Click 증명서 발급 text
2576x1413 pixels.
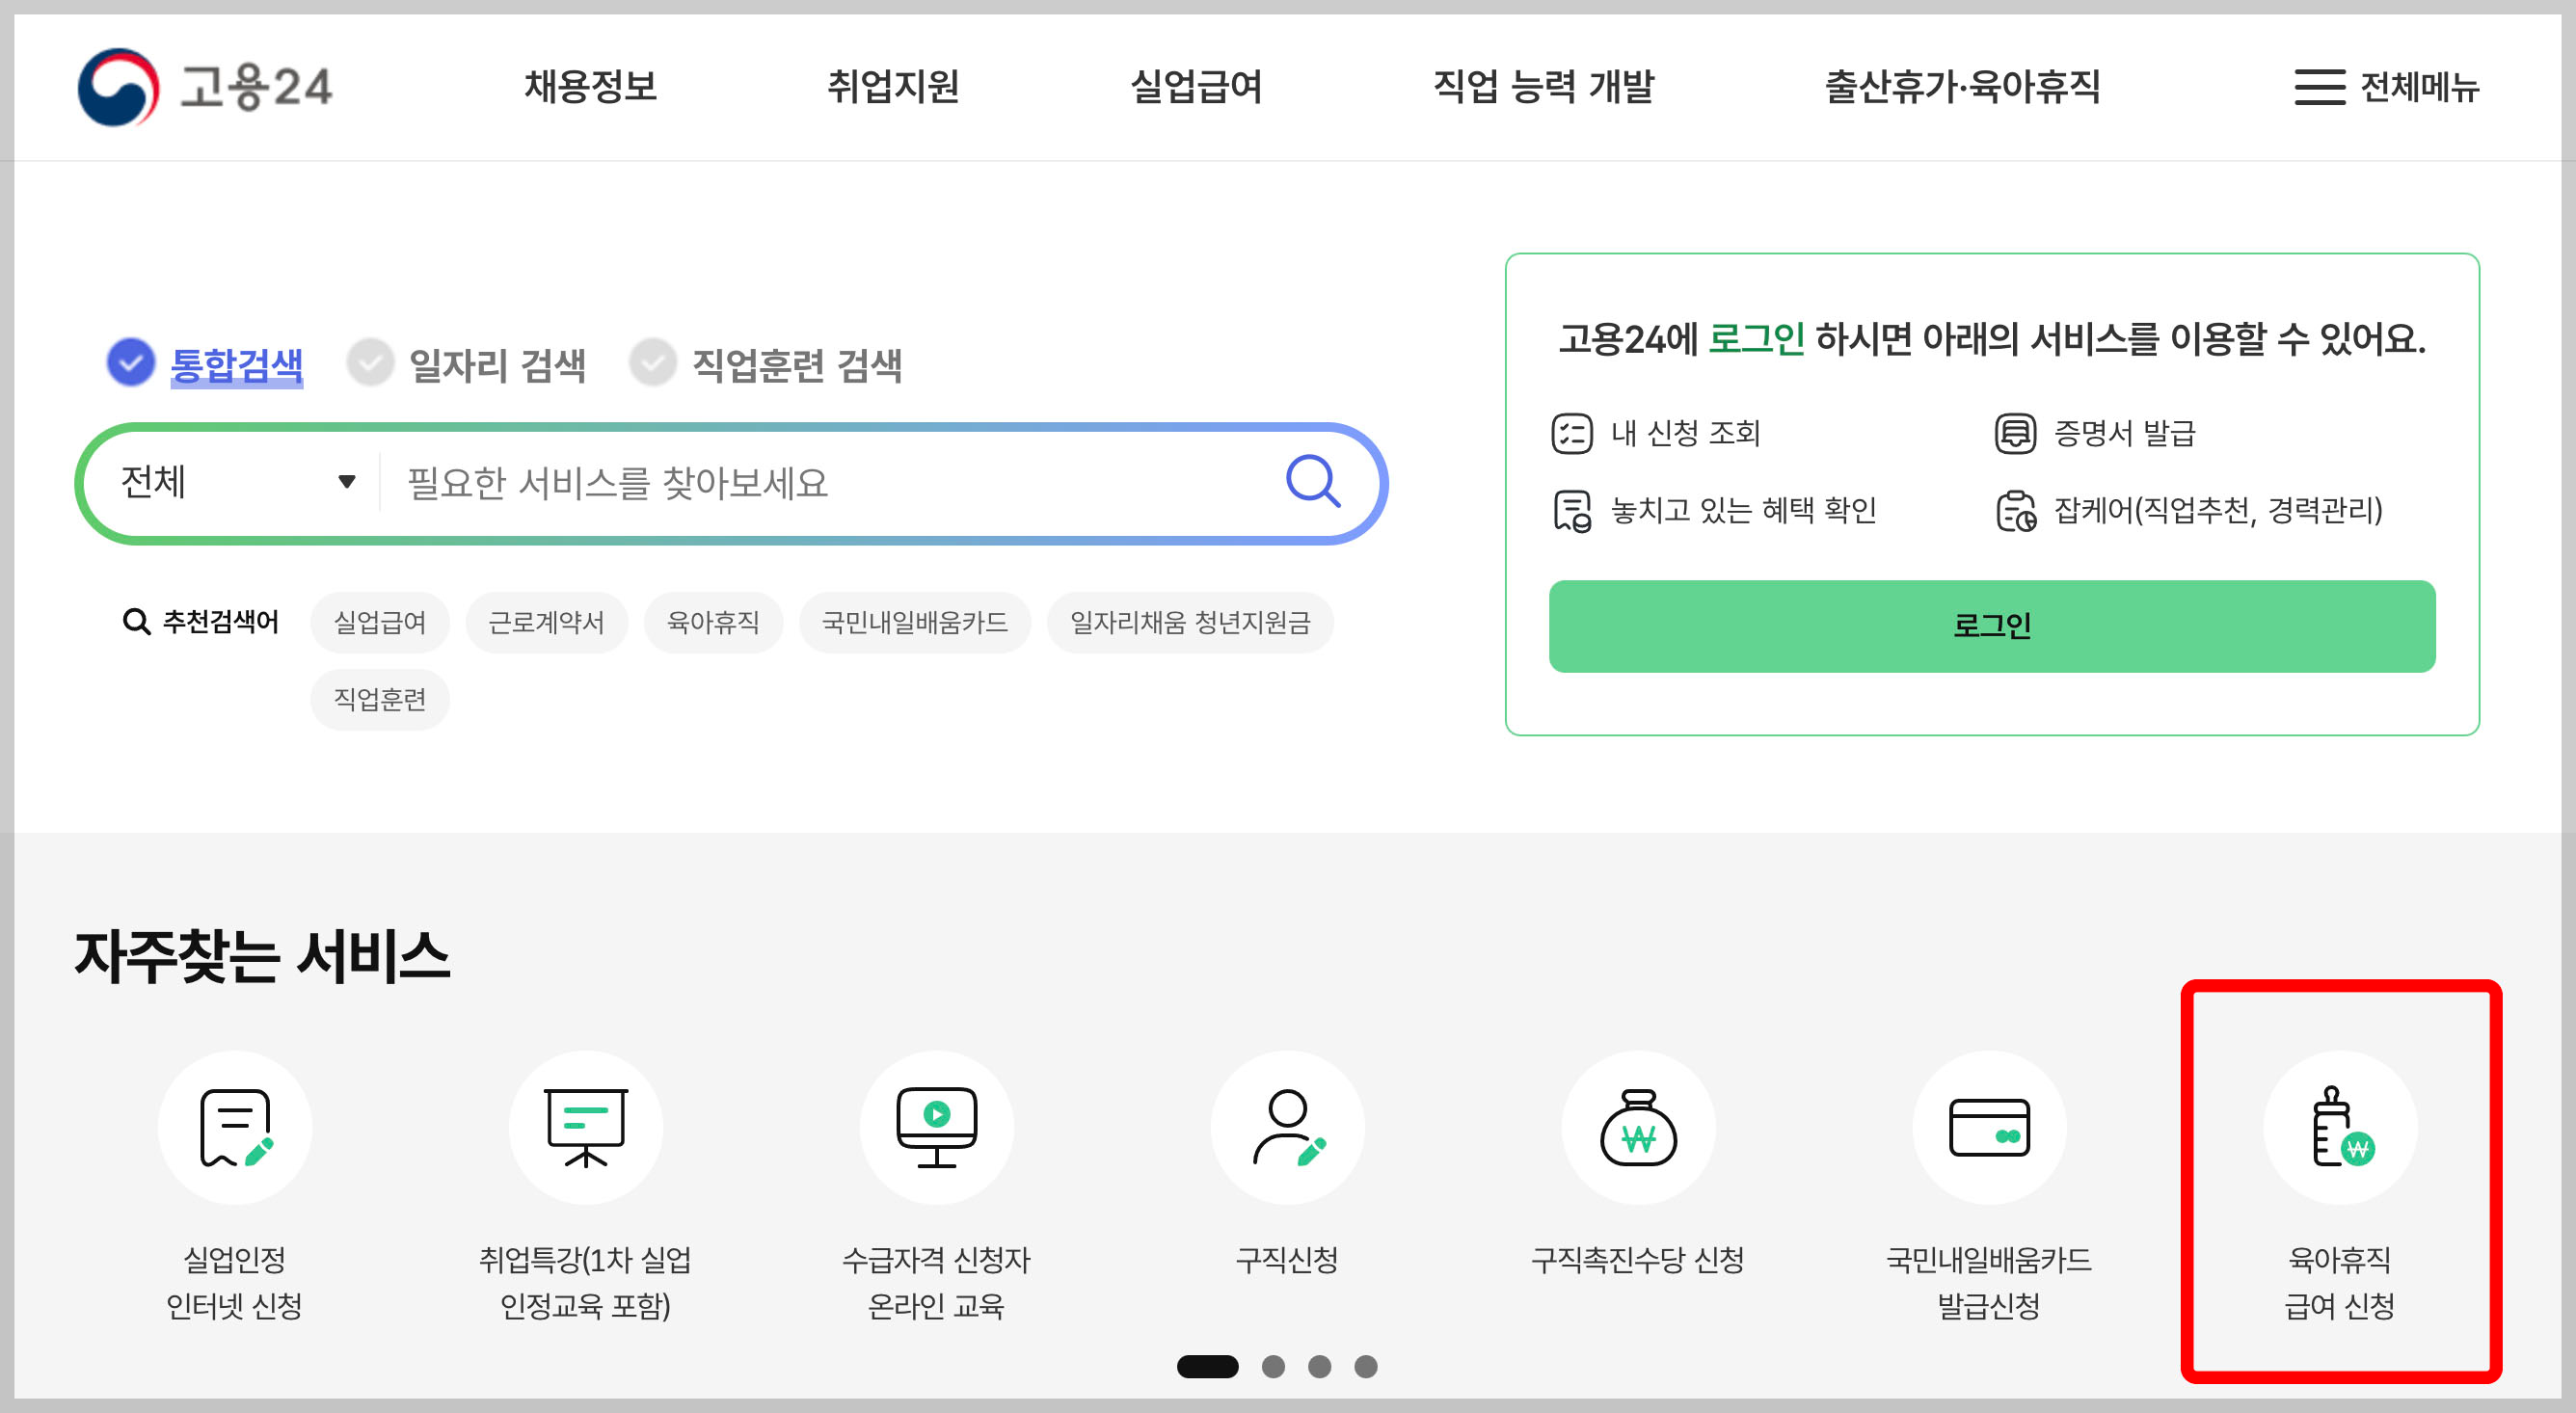[x=2124, y=433]
